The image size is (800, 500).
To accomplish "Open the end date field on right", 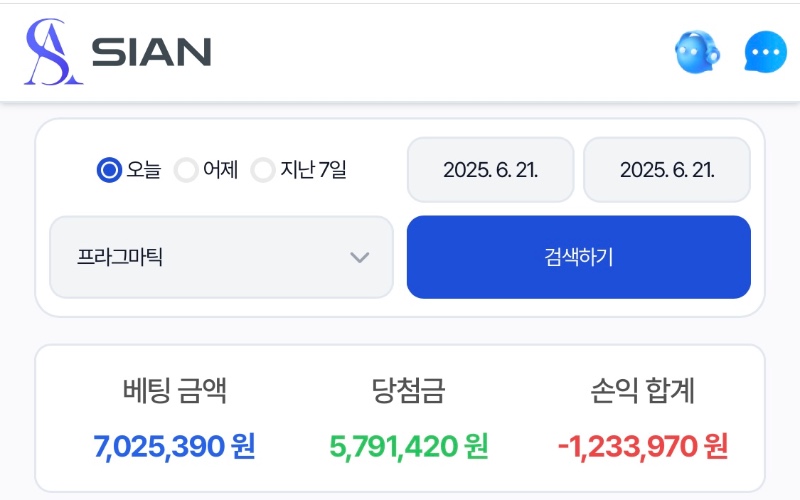I will (667, 170).
